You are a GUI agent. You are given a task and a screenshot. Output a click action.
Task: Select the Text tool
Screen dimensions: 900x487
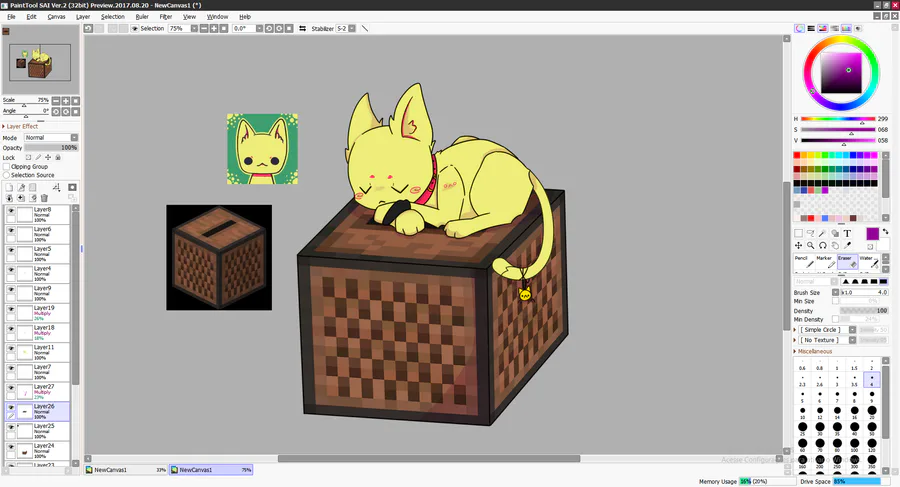(x=847, y=233)
